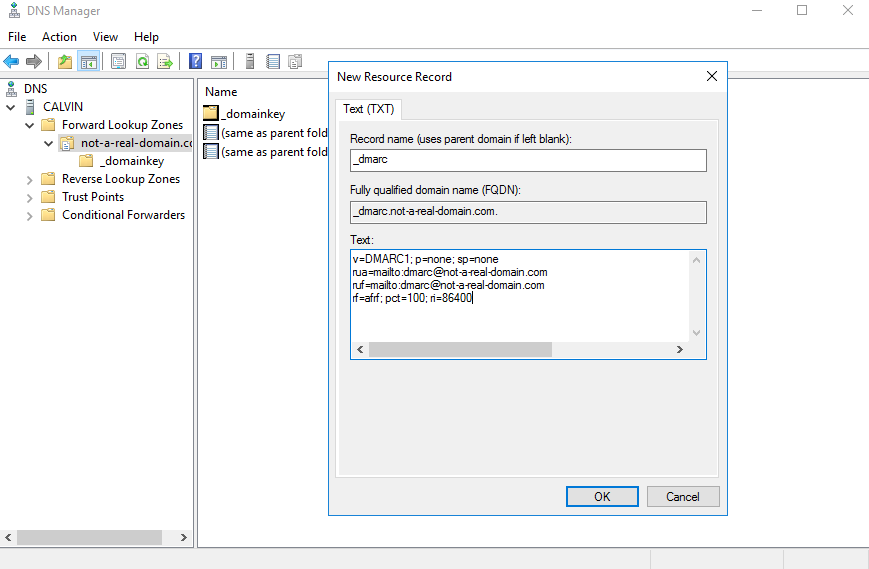Click Text box scroll right arrow
Image resolution: width=869 pixels, height=569 pixels.
[679, 350]
